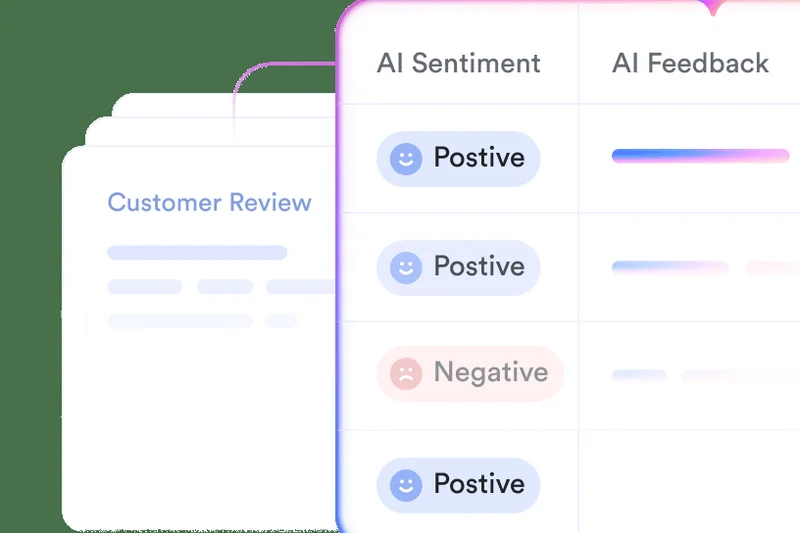Select the Negative sentiment label text
This screenshot has width=800, height=533.
click(x=490, y=373)
